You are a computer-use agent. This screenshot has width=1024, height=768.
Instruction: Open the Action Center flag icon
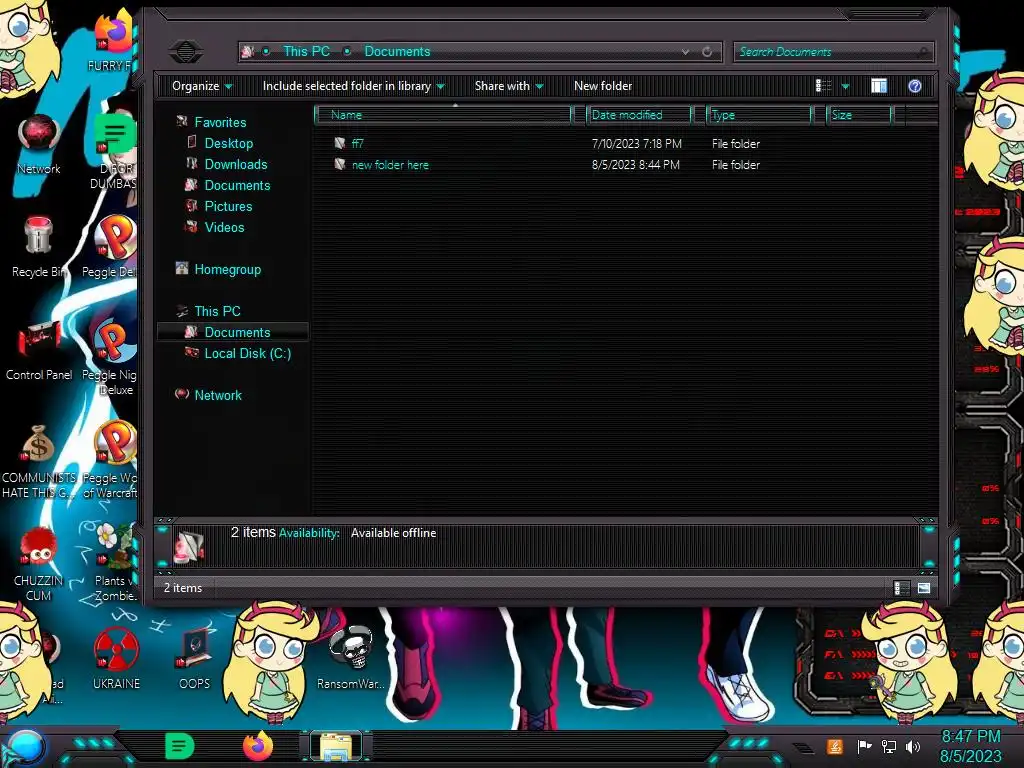(864, 746)
